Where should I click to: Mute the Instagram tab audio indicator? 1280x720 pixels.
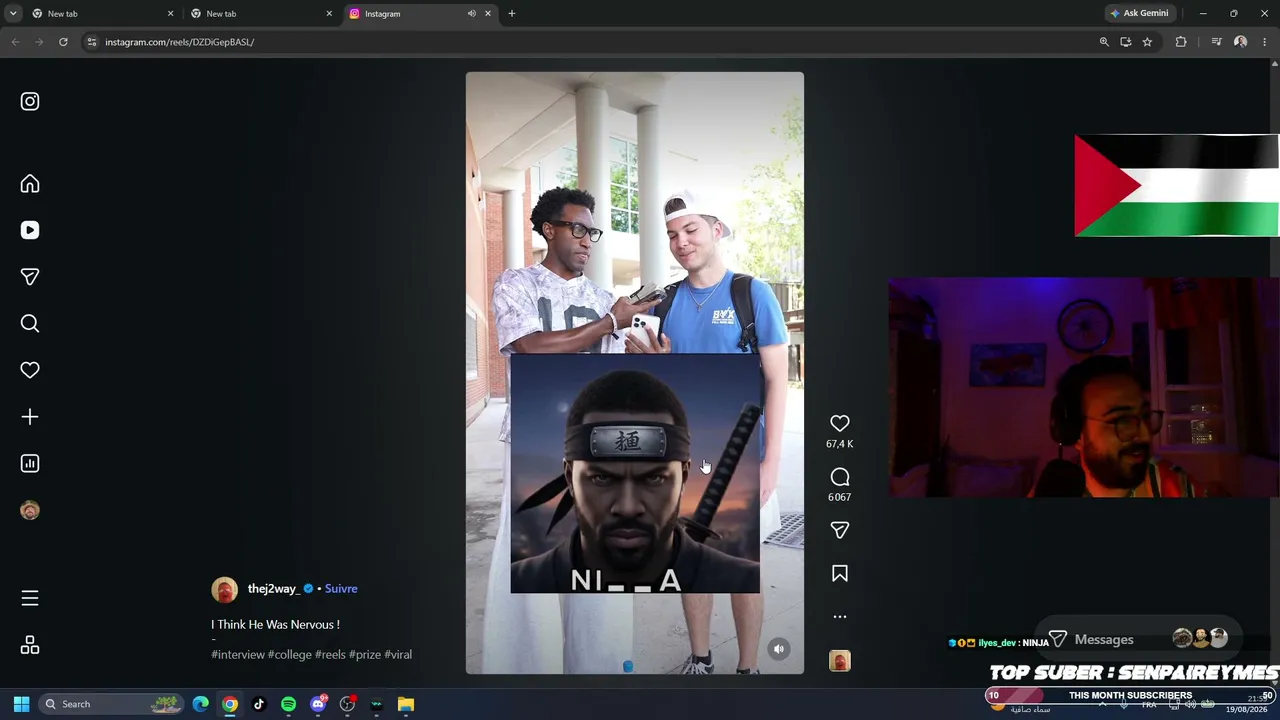coord(471,14)
